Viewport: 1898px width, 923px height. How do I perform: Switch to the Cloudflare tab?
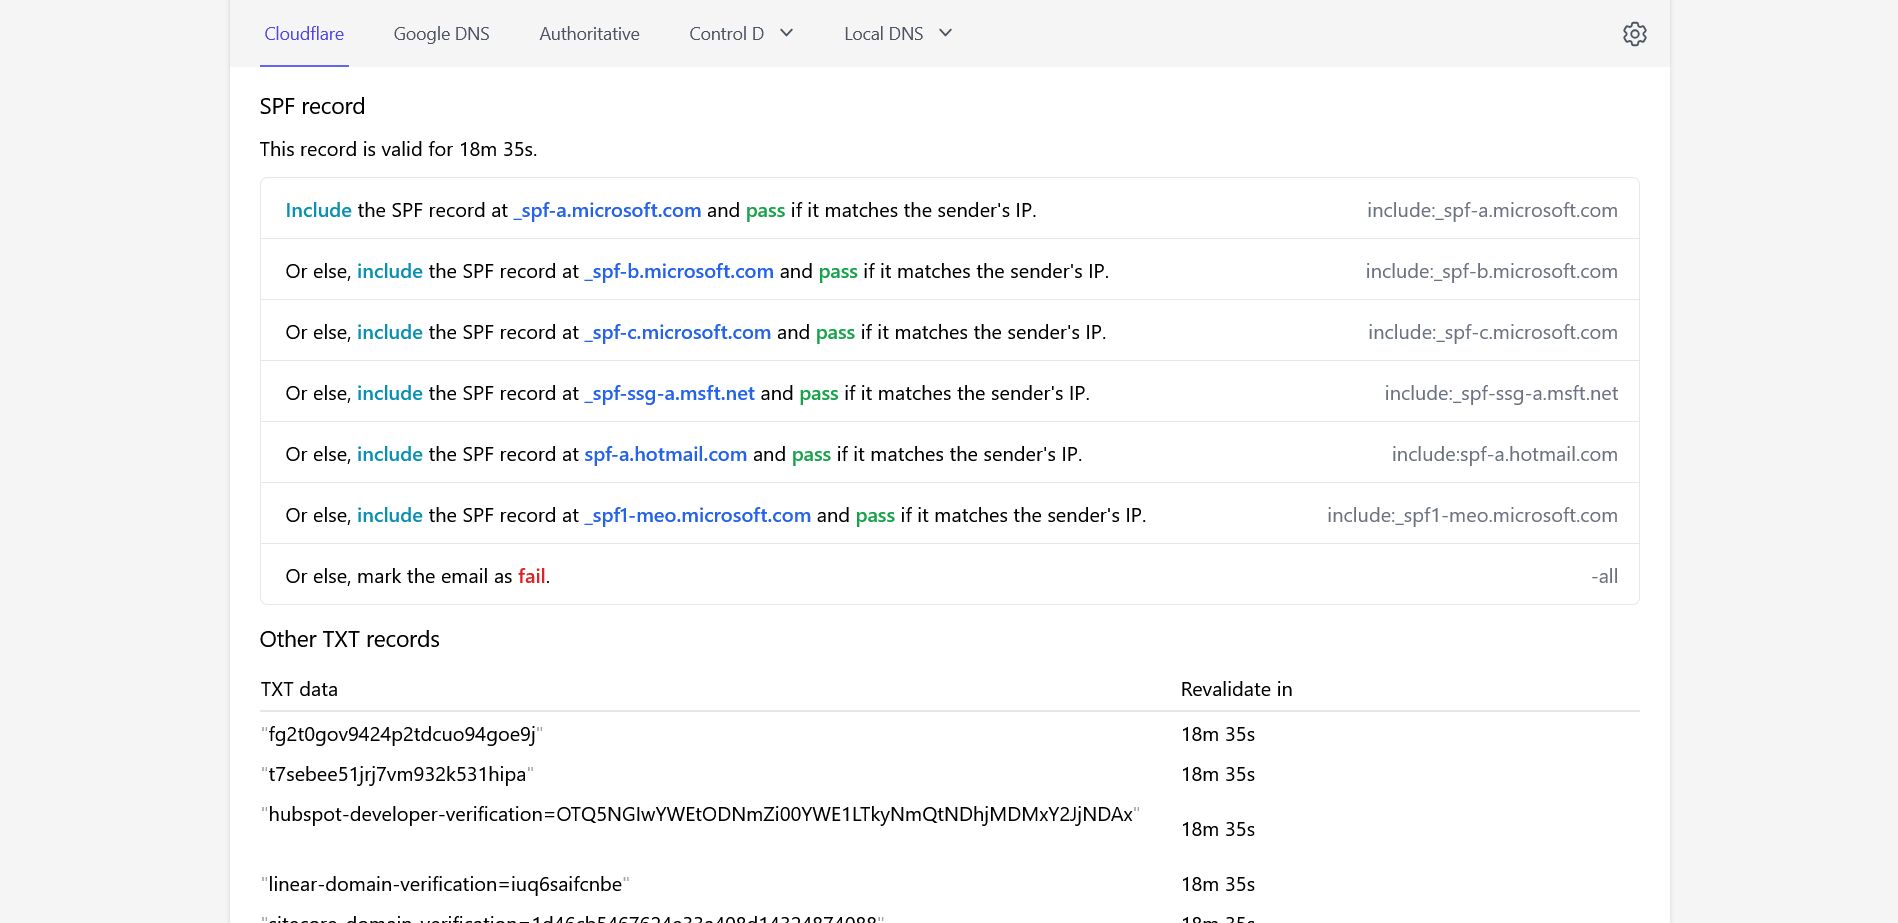click(304, 34)
